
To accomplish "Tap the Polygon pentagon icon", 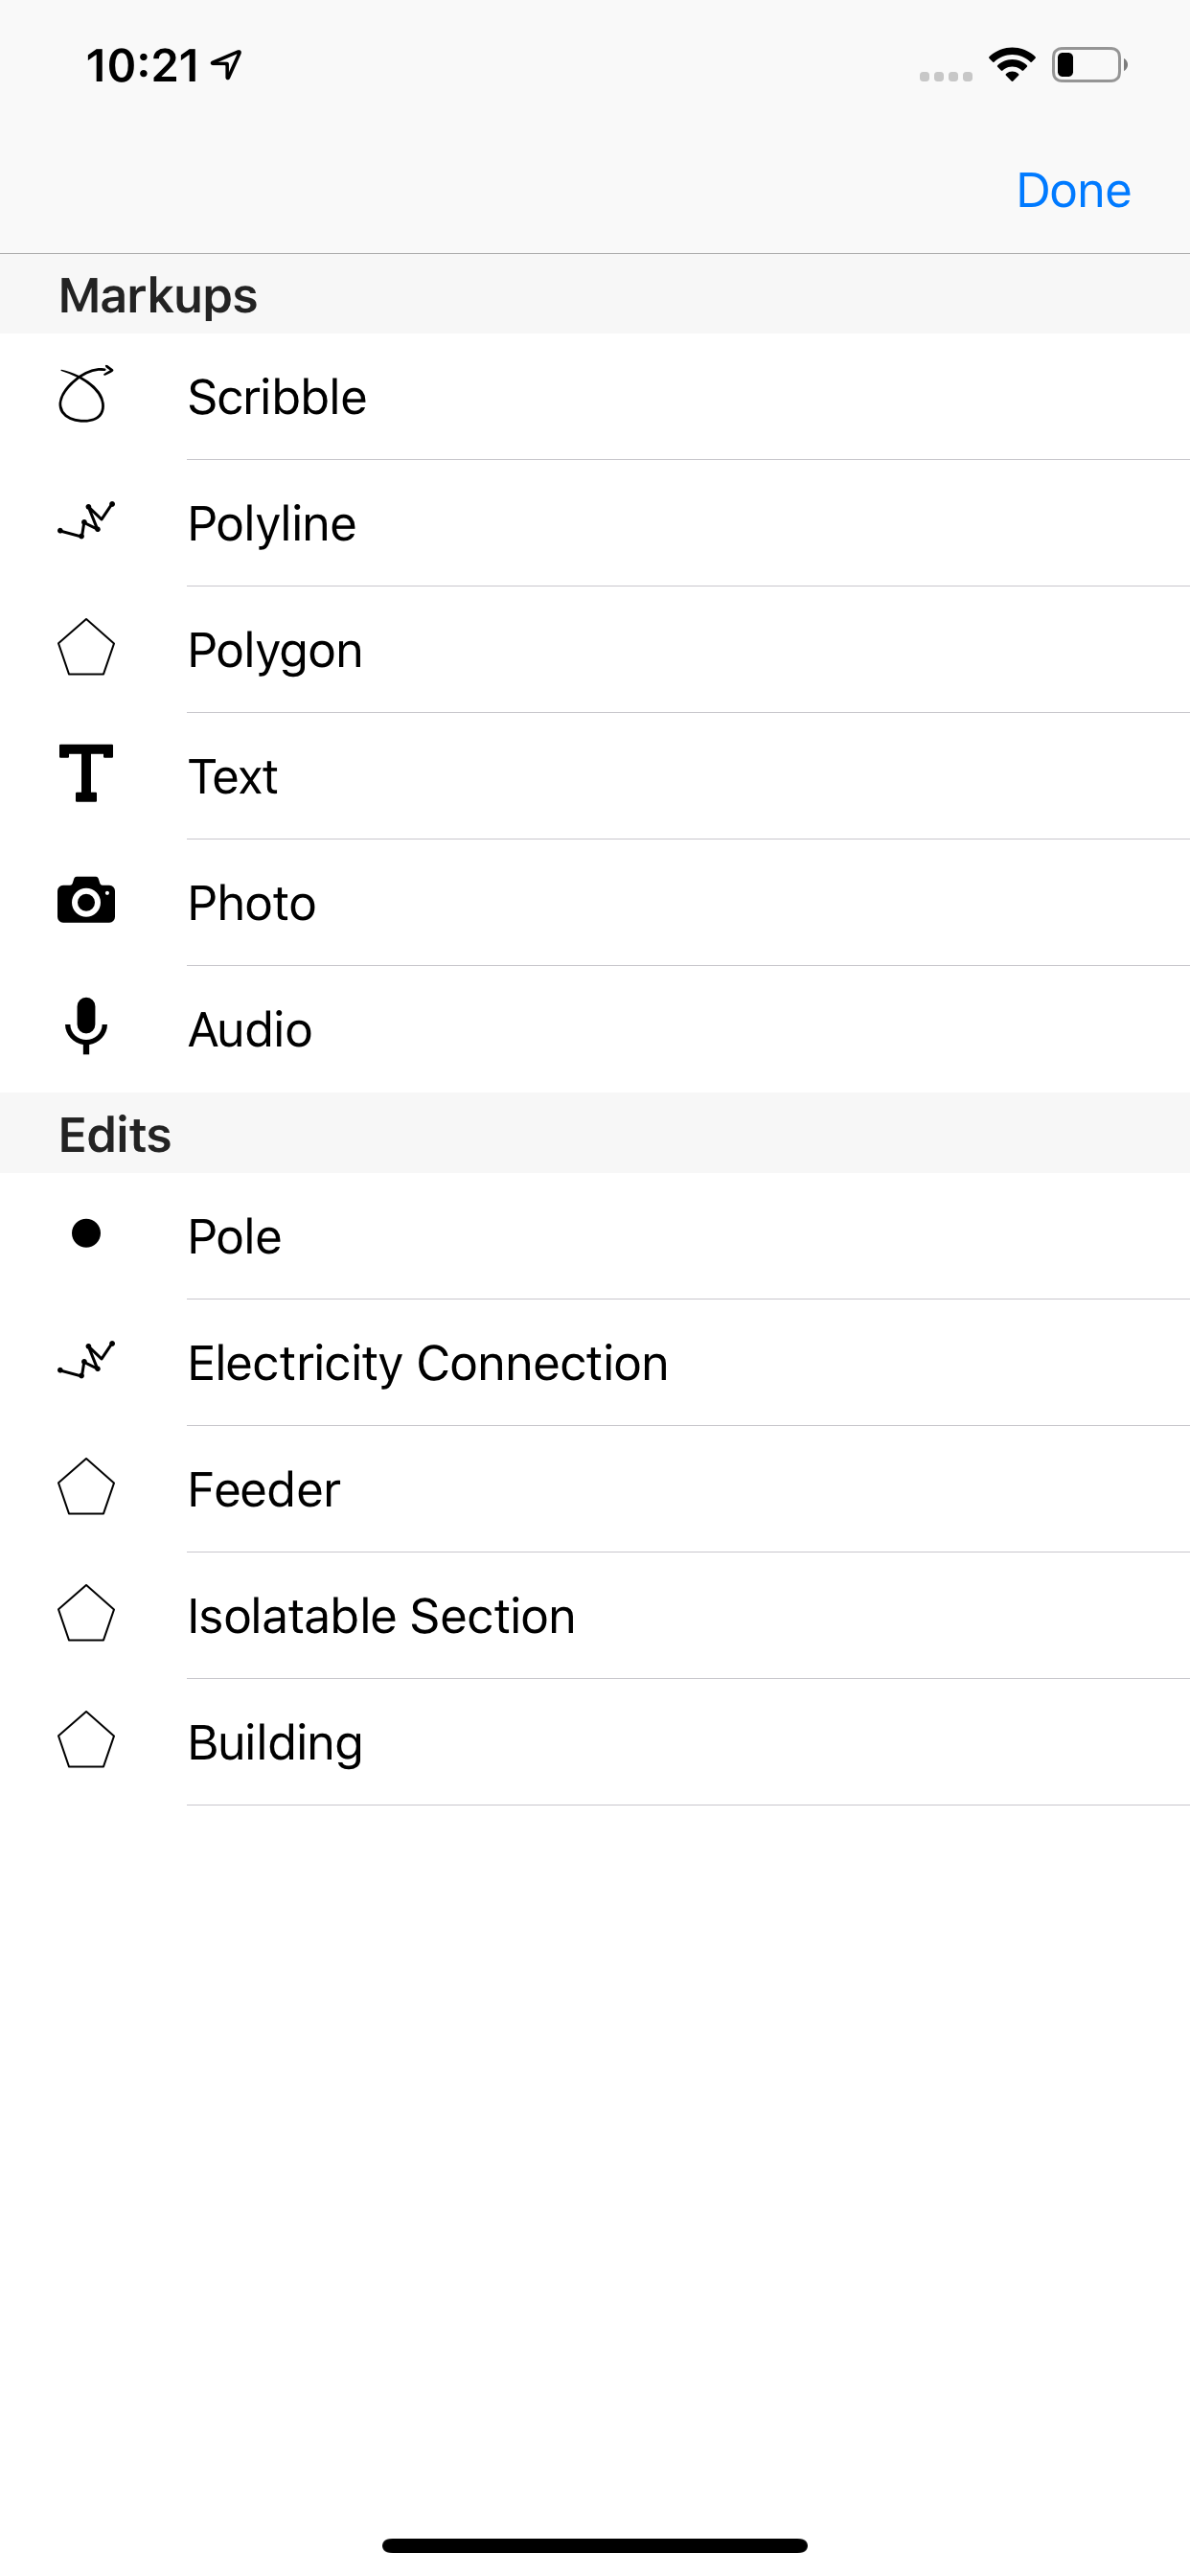I will click(x=86, y=648).
